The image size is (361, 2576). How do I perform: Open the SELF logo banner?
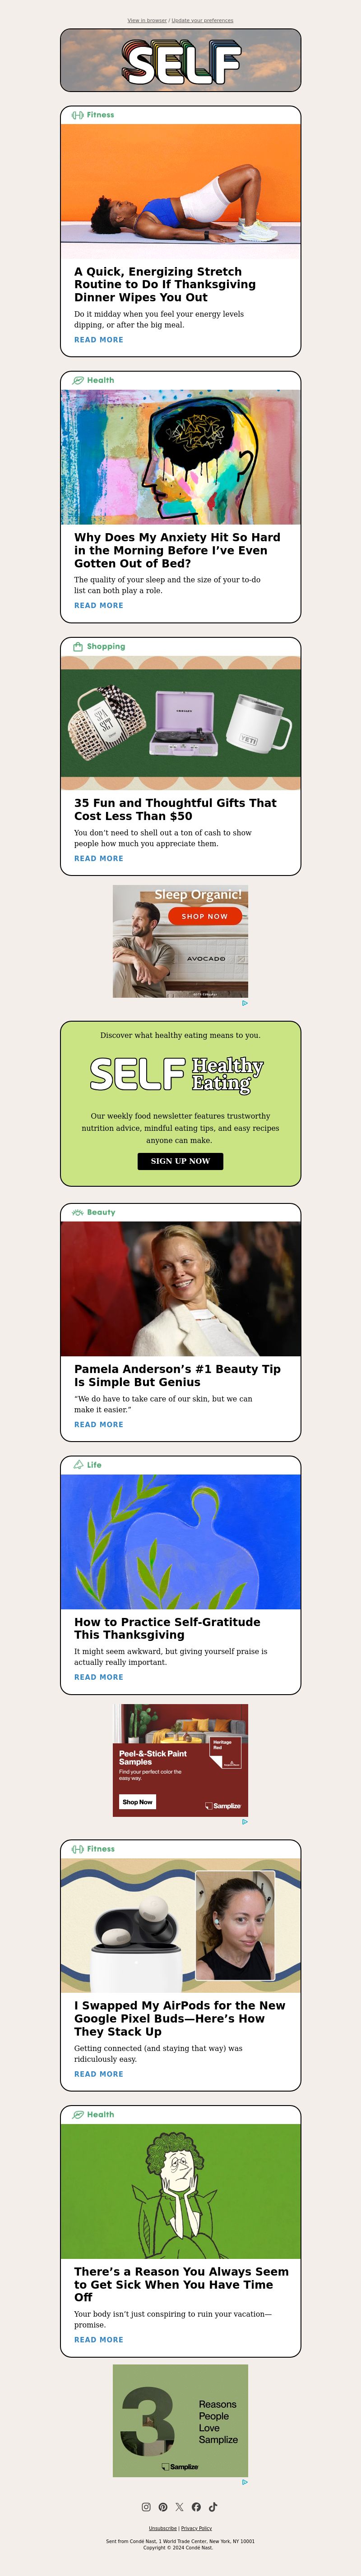(180, 61)
